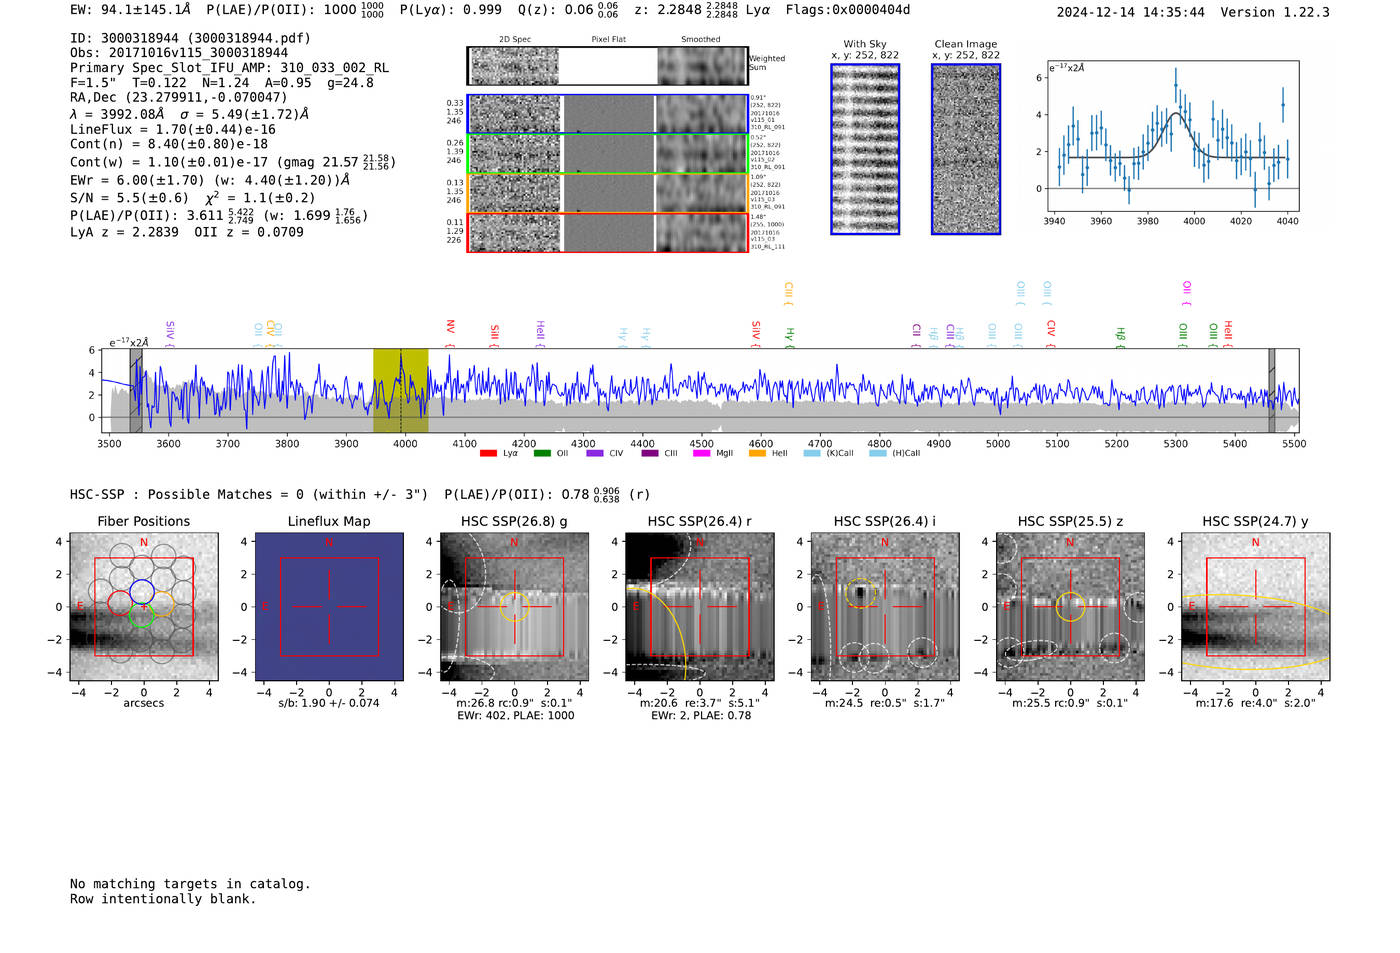Image resolution: width=1400 pixels, height=953 pixels.
Task: Click the yellow highlighted band near 4000Å
Action: (401, 391)
